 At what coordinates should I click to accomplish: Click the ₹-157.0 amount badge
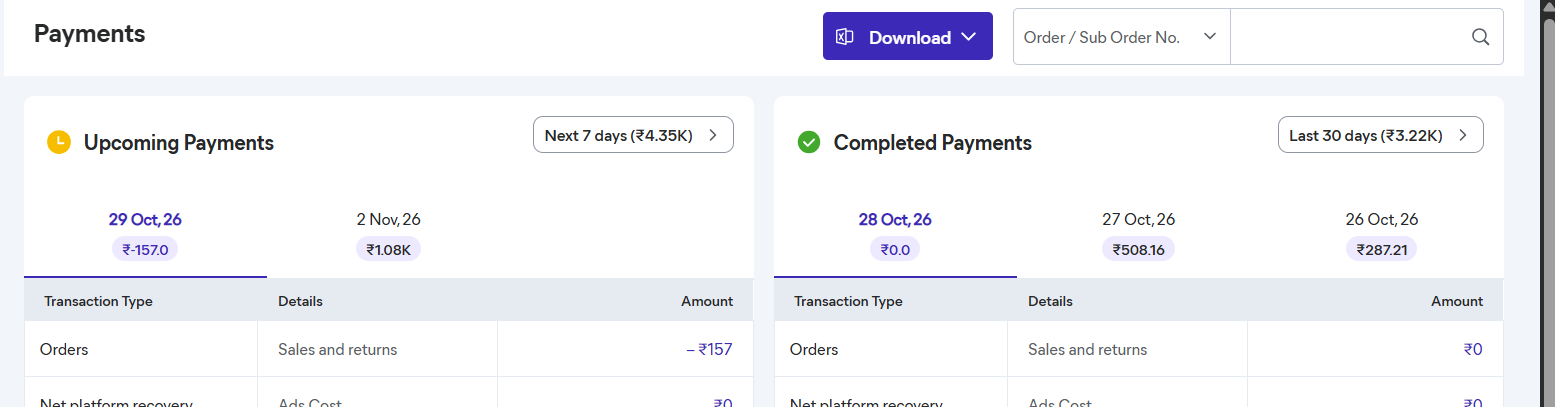click(145, 249)
